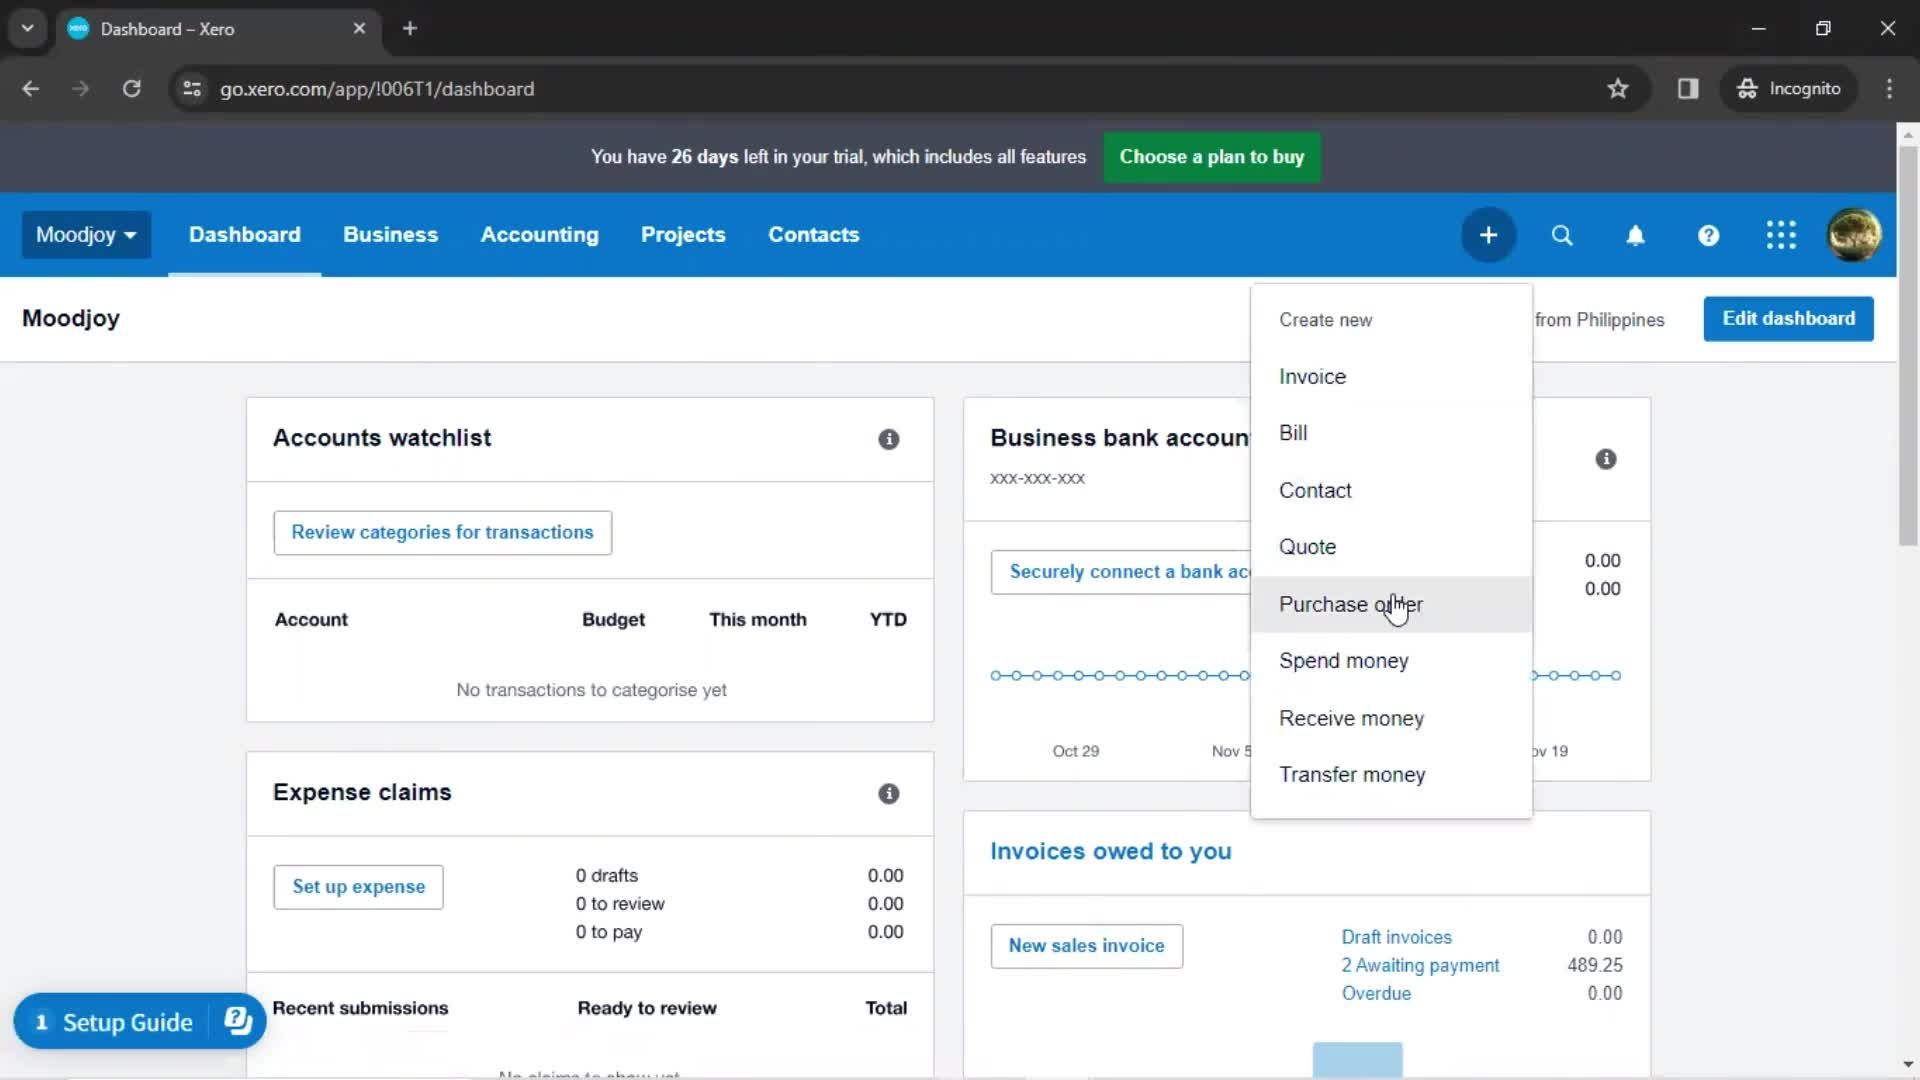
Task: Select Spend money menu item
Action: [1391, 661]
